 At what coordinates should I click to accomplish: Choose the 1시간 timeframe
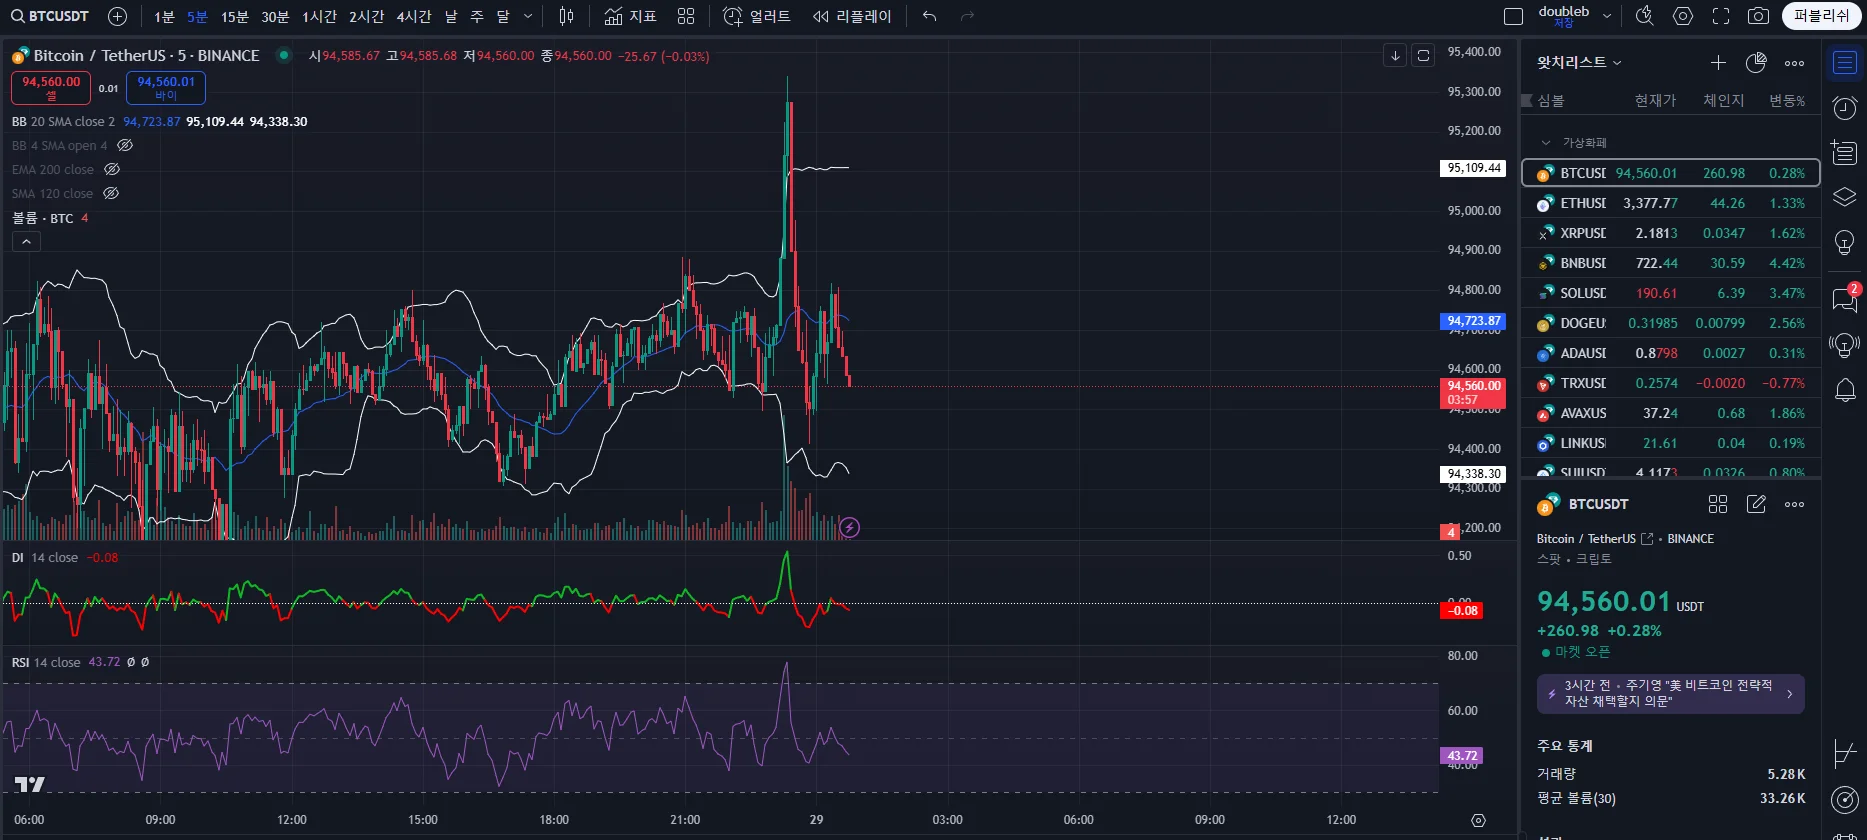pos(320,16)
